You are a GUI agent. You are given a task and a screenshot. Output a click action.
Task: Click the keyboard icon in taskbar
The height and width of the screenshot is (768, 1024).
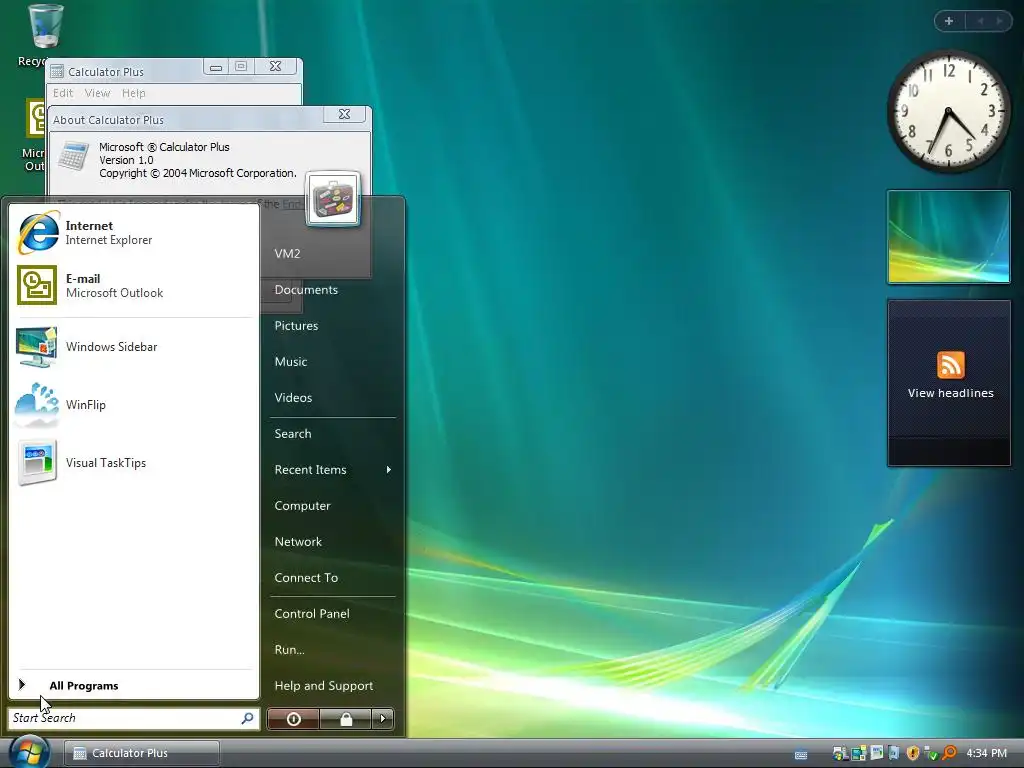[801, 755]
